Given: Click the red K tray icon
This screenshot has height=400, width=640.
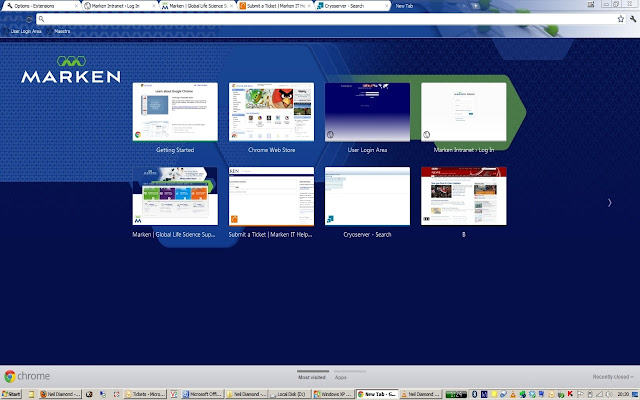Looking at the screenshot, I should tap(570, 394).
